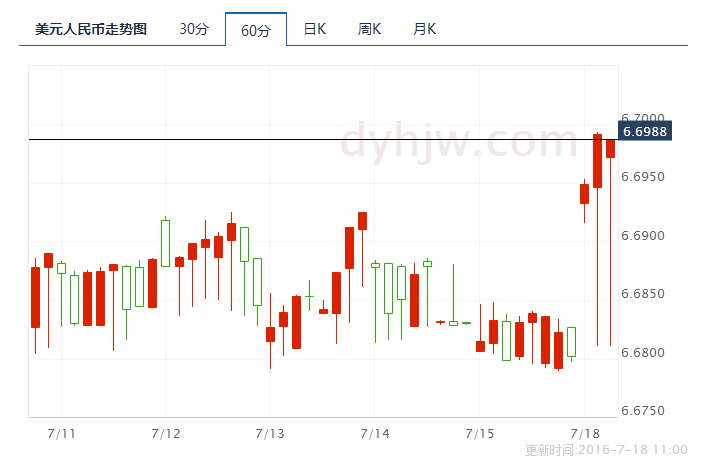Image resolution: width=702 pixels, height=461 pixels.
Task: Select the 60分 tab
Action: pos(256,30)
